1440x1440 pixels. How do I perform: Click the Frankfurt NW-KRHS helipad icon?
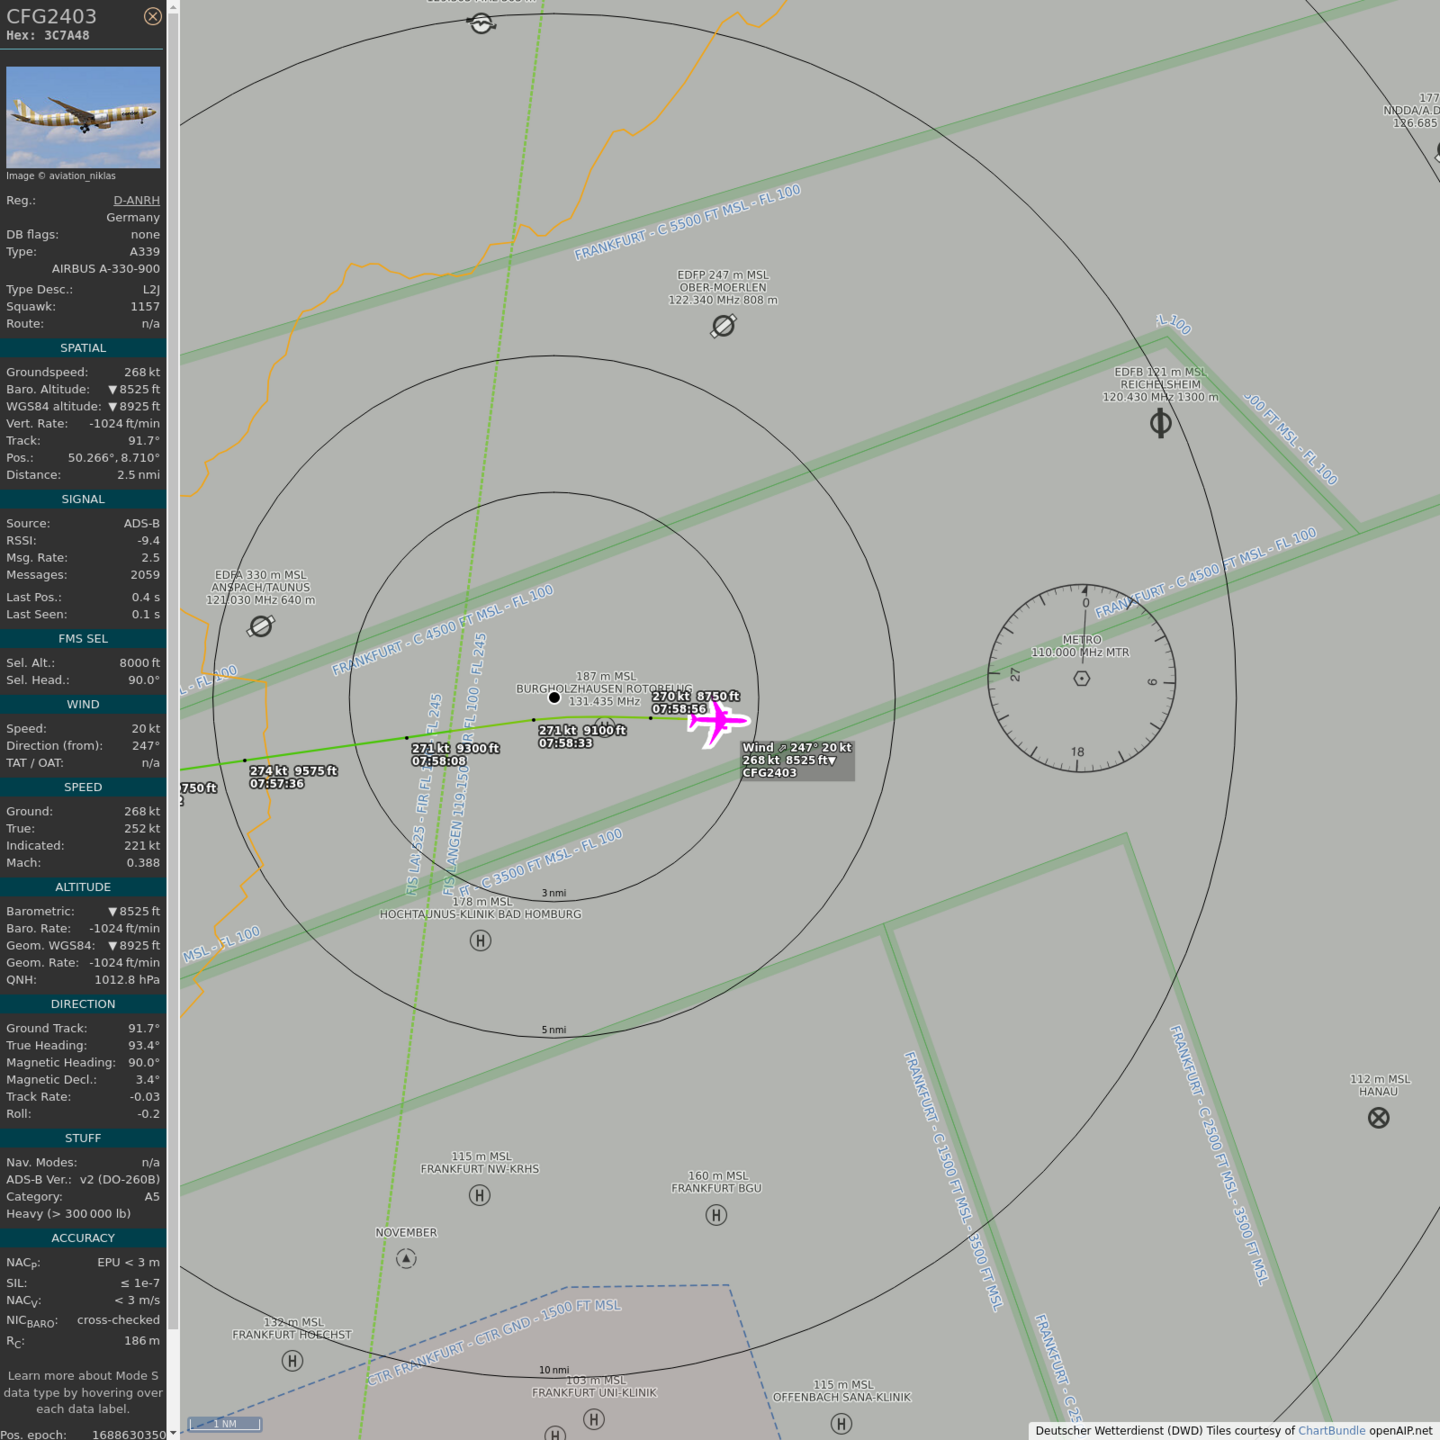(480, 1195)
